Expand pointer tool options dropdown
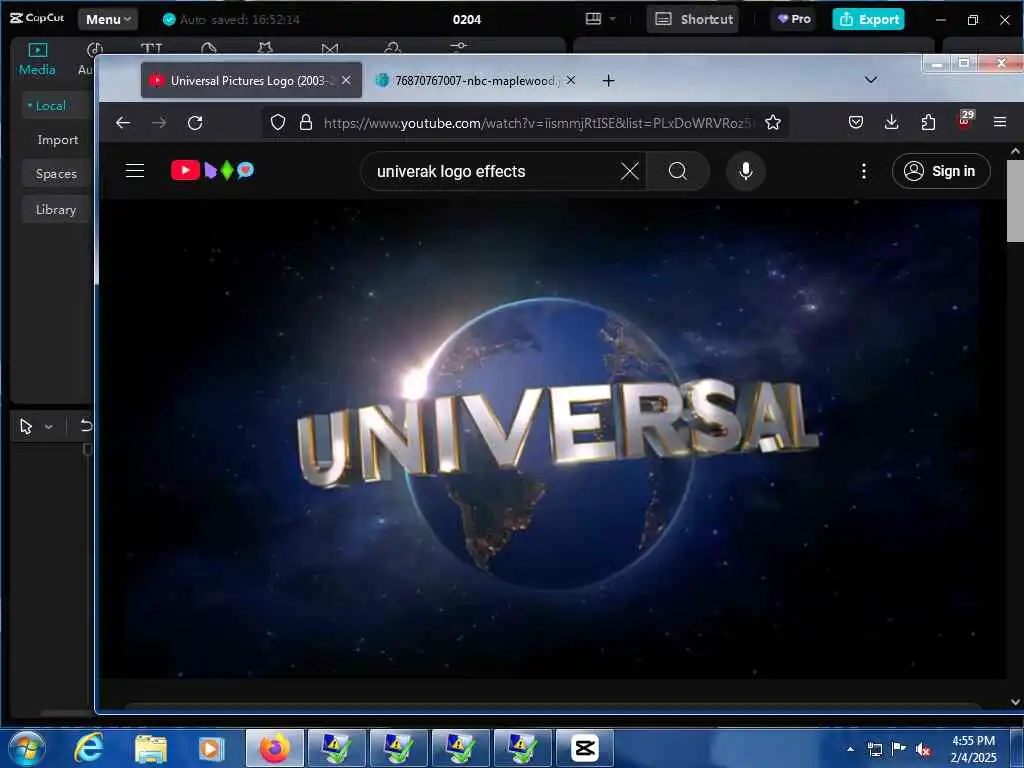The image size is (1024, 768). tap(49, 427)
